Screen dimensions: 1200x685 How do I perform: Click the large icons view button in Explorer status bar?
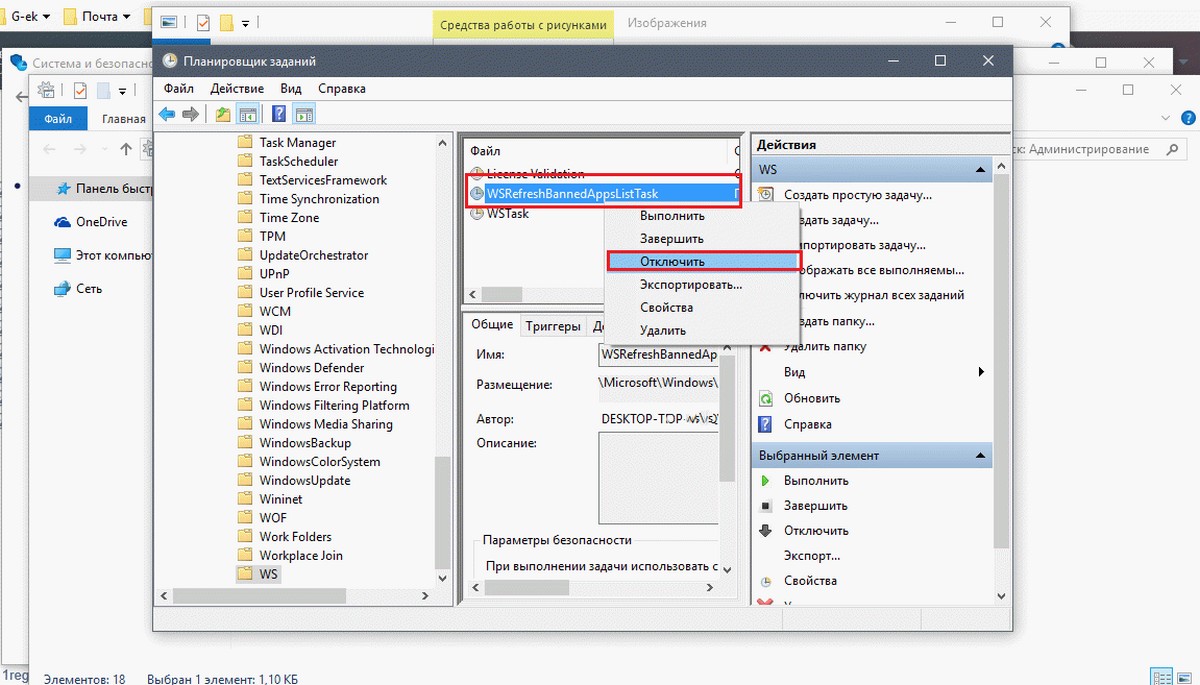[x=1186, y=678]
